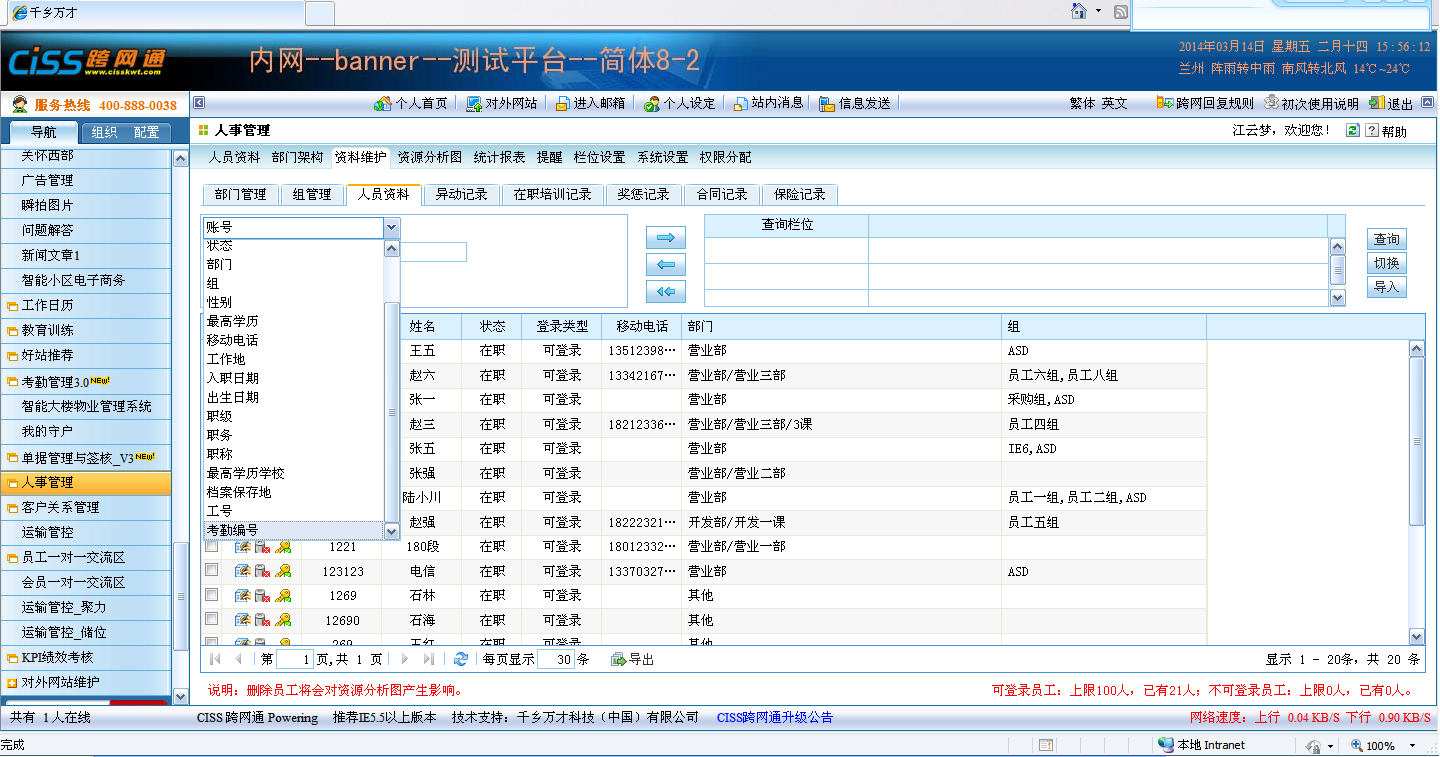Tick the checkbox for row 123123

point(211,570)
